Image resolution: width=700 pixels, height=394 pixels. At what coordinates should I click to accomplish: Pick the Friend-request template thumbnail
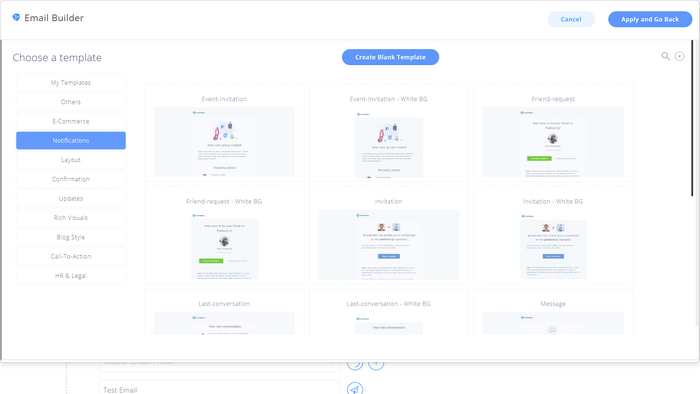click(553, 142)
